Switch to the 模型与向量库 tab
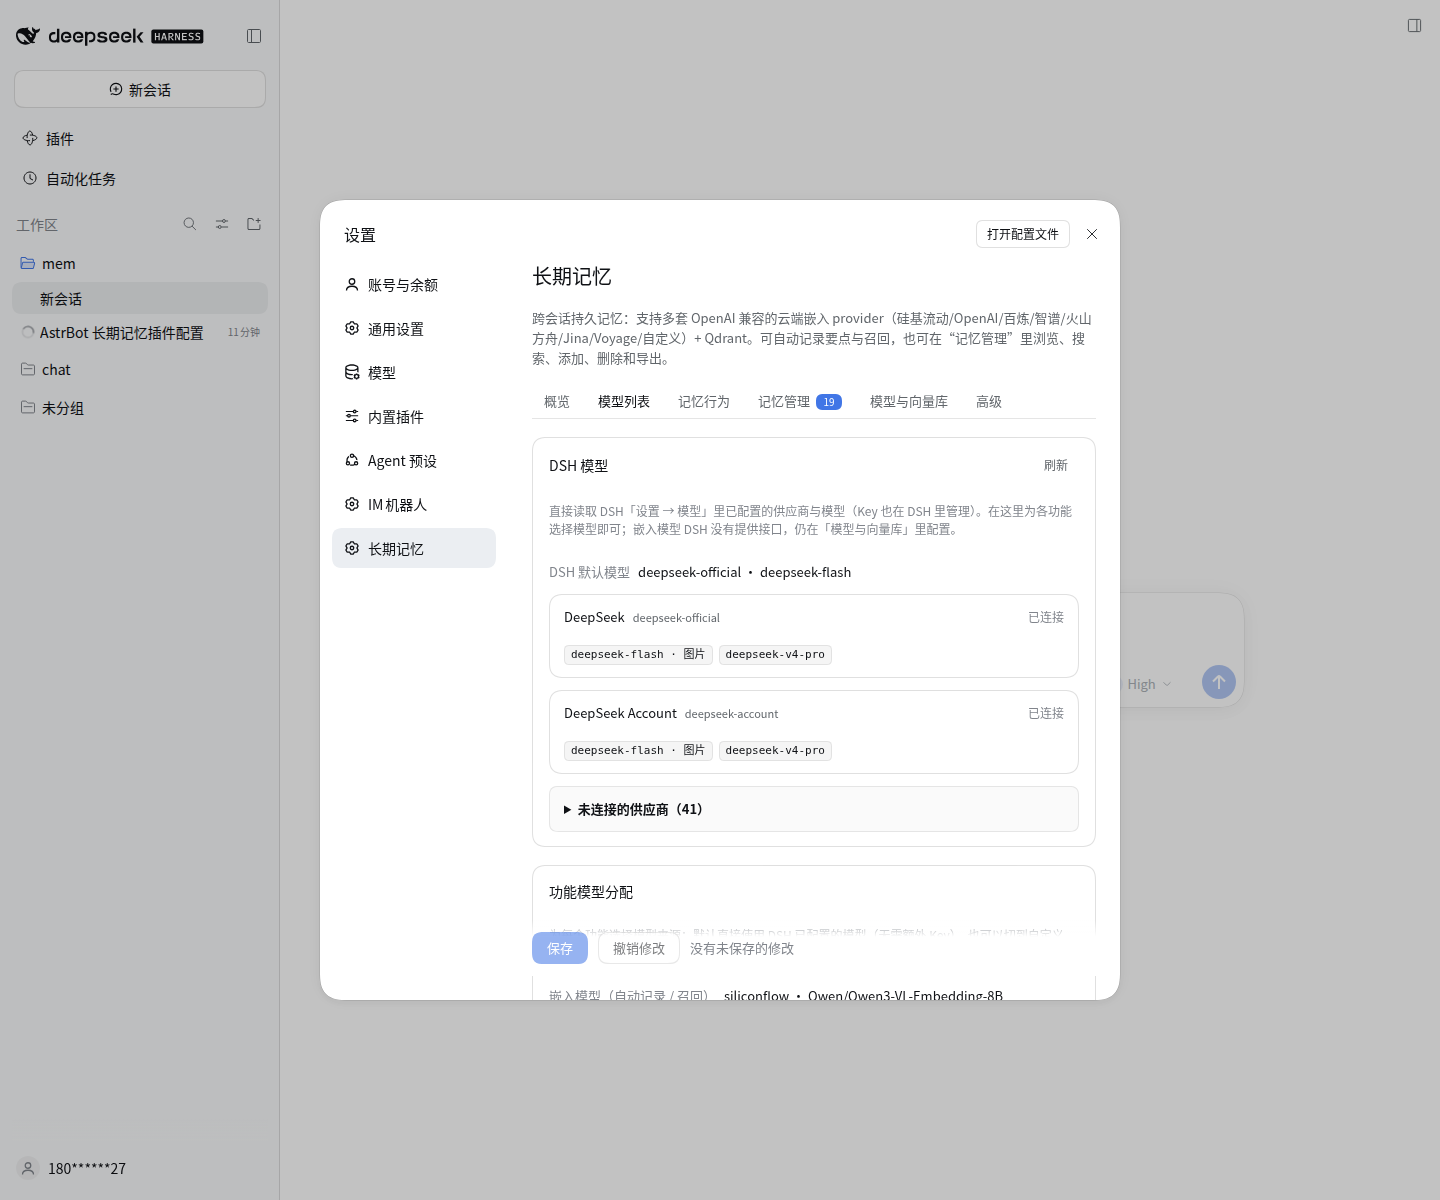Viewport: 1440px width, 1200px height. [x=909, y=402]
